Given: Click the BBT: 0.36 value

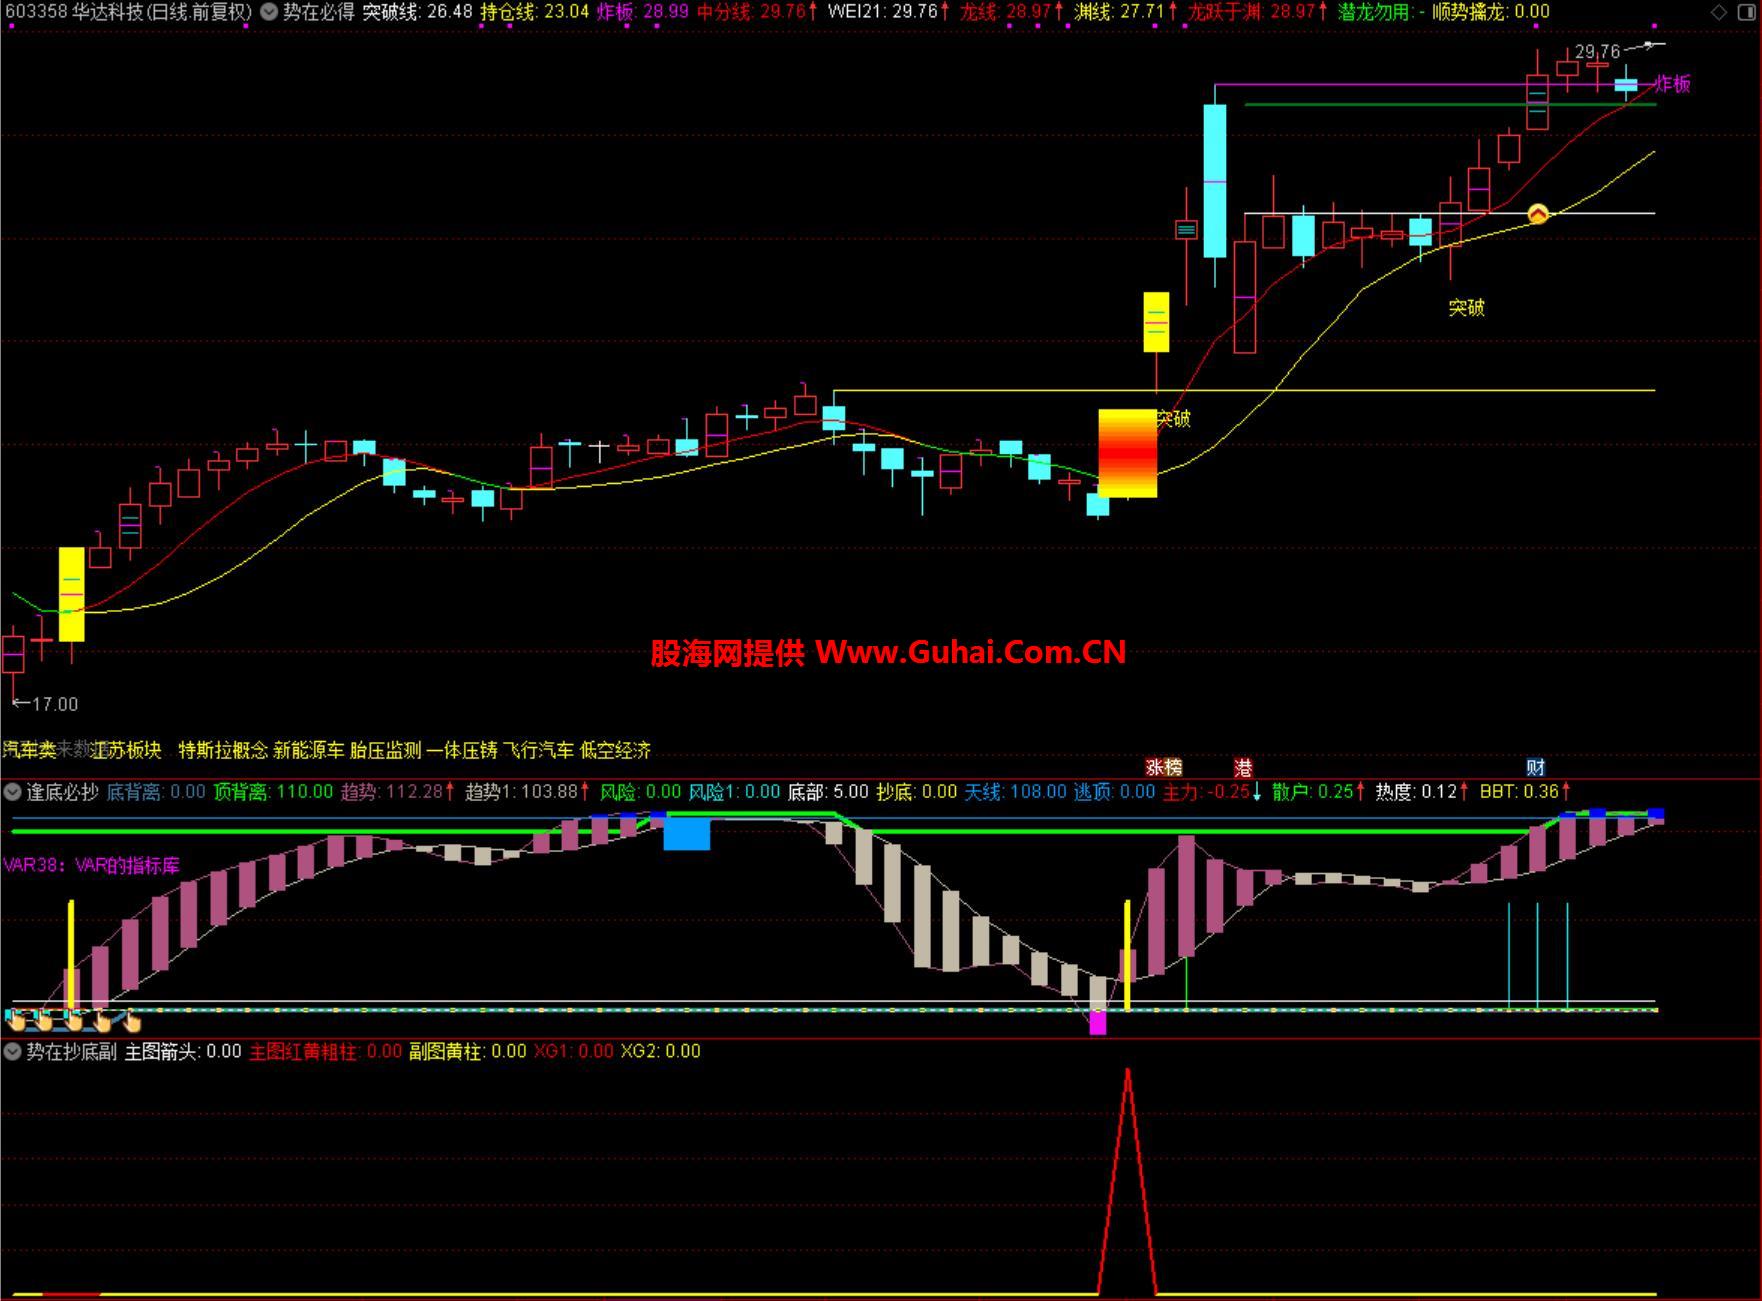Looking at the screenshot, I should tap(1525, 792).
